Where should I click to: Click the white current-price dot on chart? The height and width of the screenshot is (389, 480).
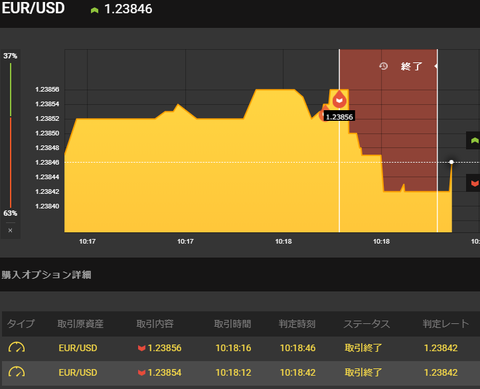coord(451,162)
